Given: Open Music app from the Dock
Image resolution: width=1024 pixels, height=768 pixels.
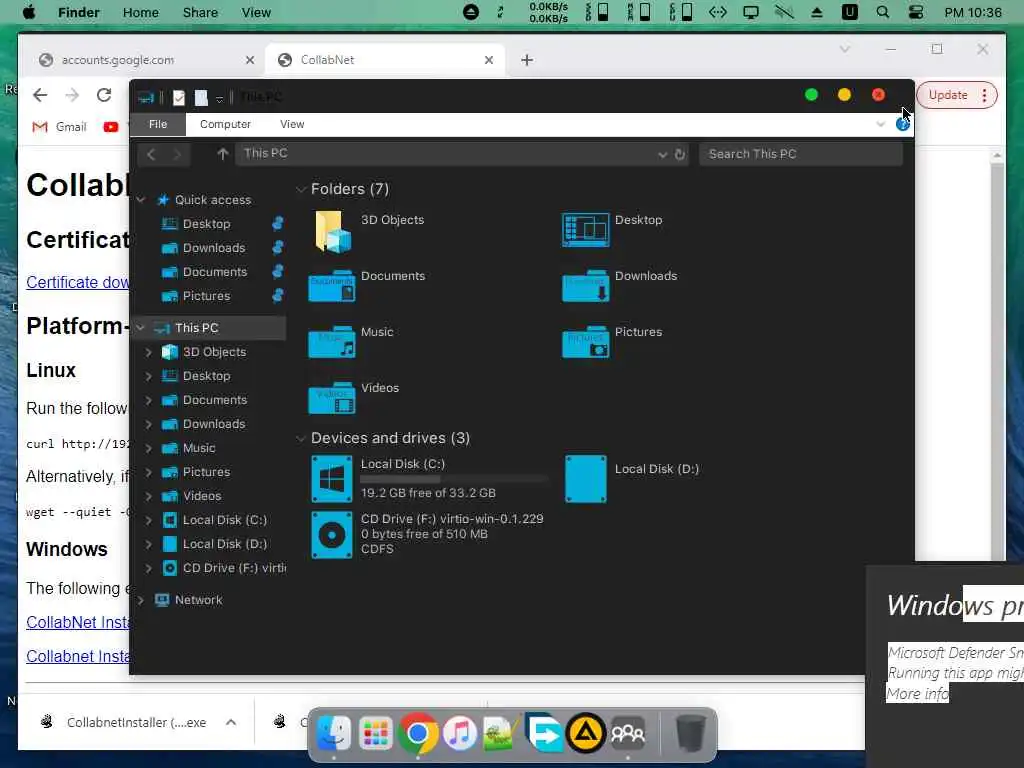Looking at the screenshot, I should click(460, 733).
